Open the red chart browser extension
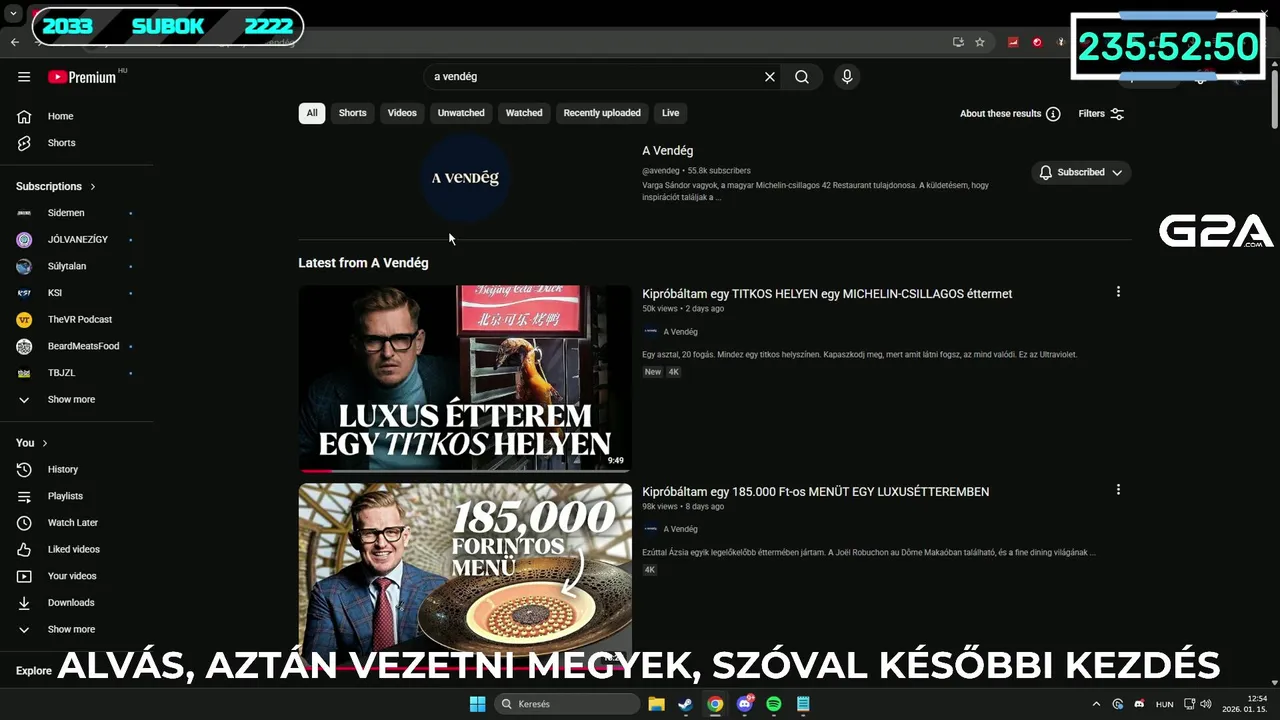 [1013, 42]
